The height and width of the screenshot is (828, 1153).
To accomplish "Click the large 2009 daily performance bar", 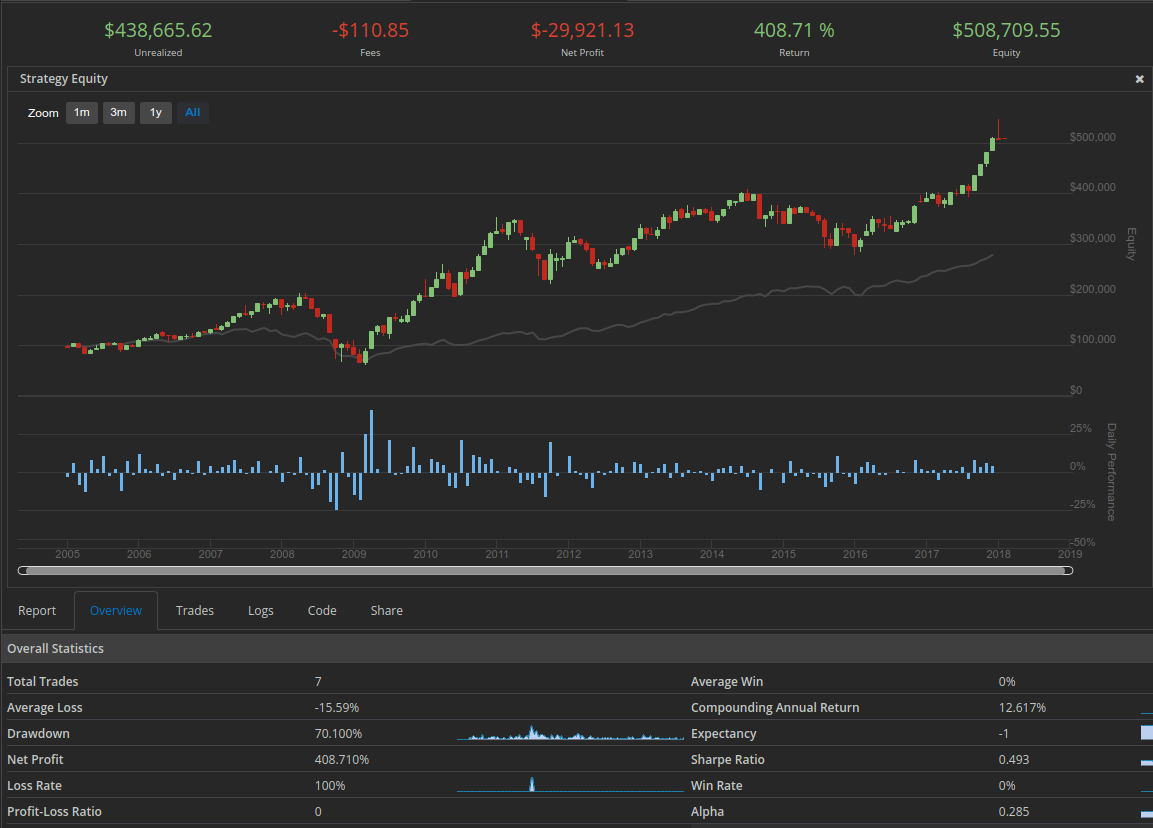I will 371,441.
